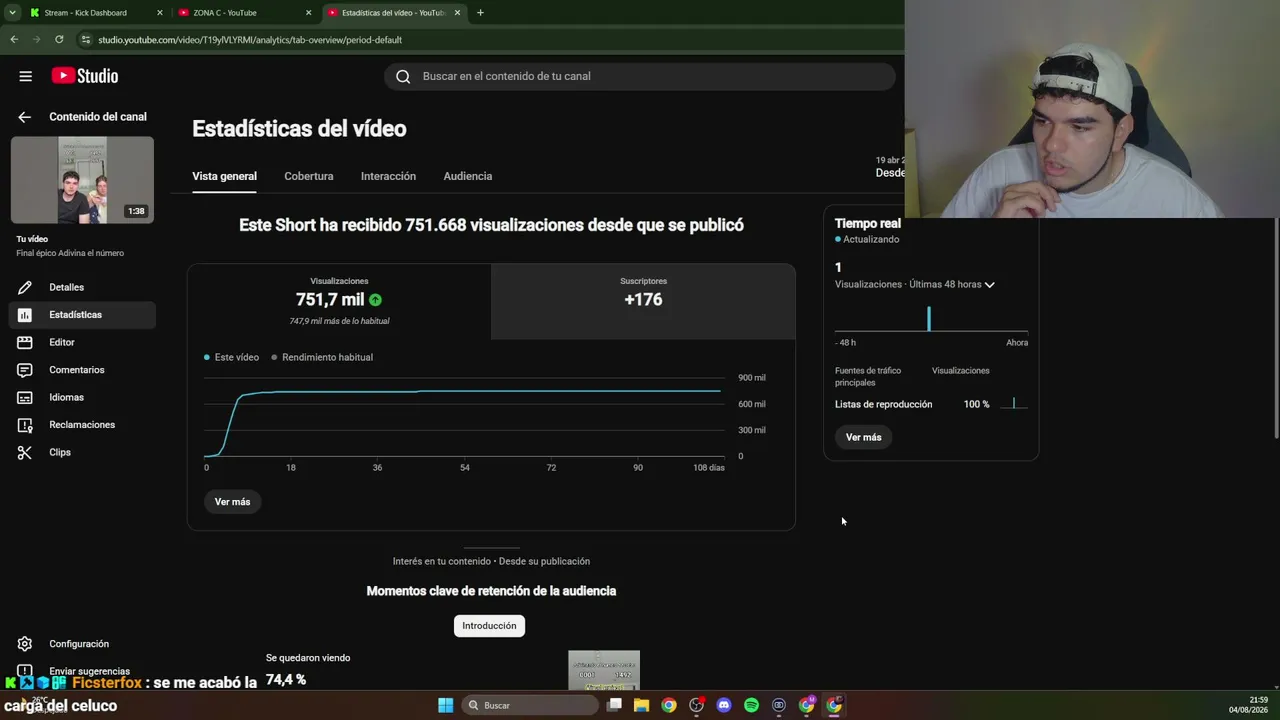
Task: Click Ver más under the views chart
Action: [232, 502]
